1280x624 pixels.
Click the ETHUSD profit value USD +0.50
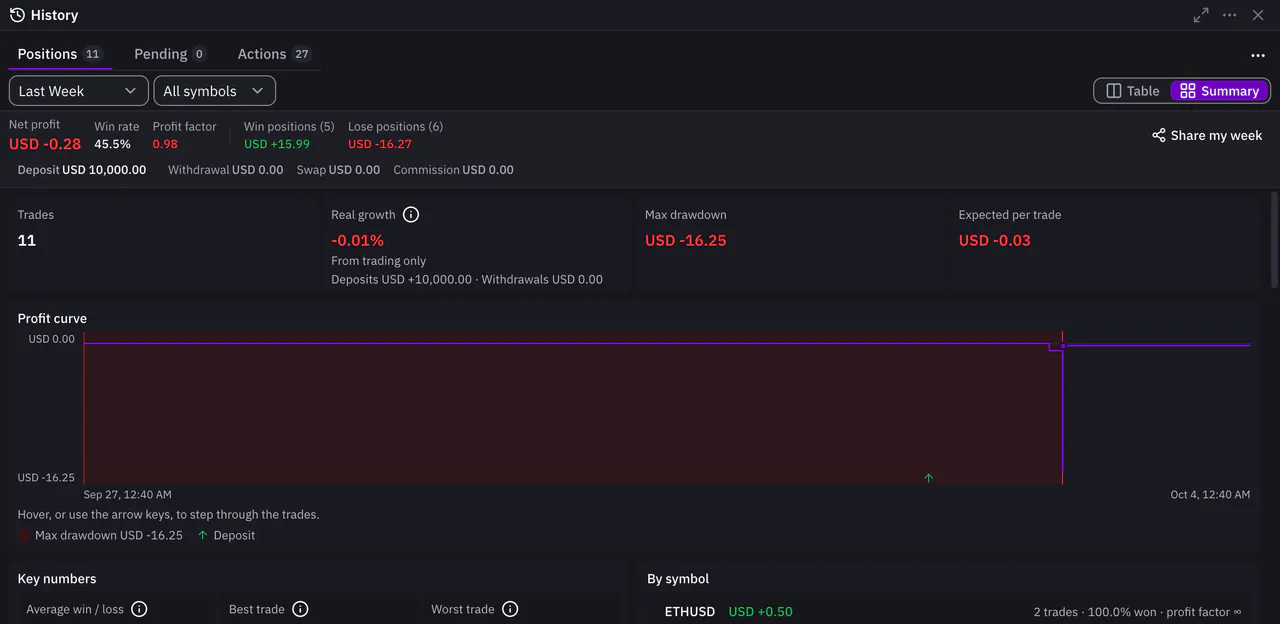[760, 611]
